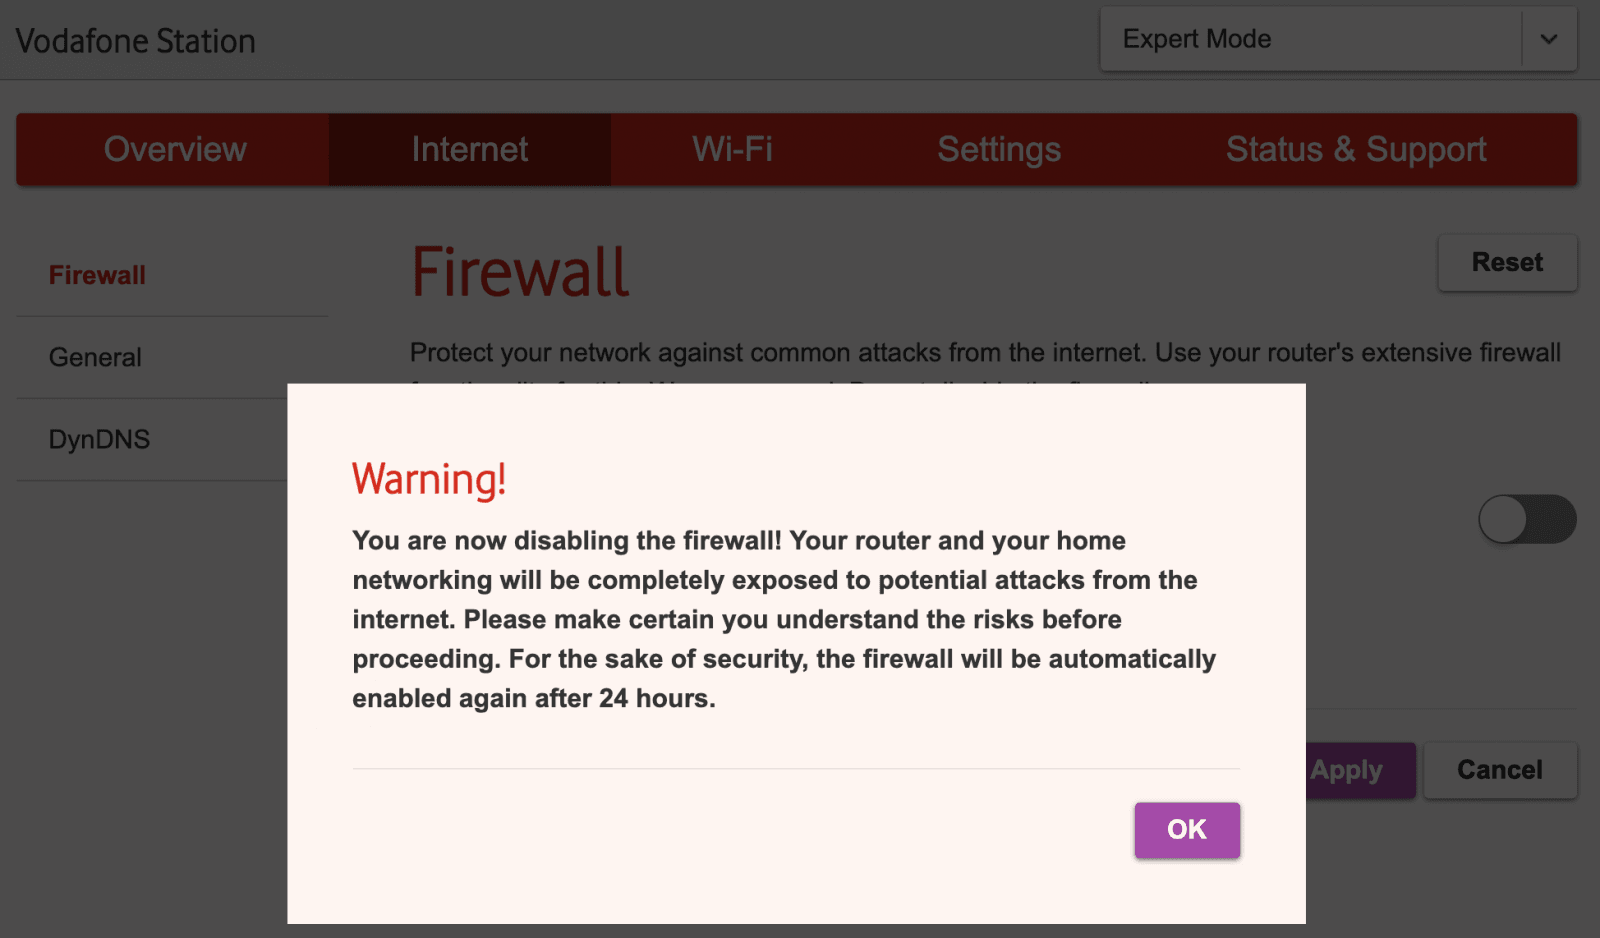Open the Status & Support tab
This screenshot has height=938, width=1600.
[1356, 149]
